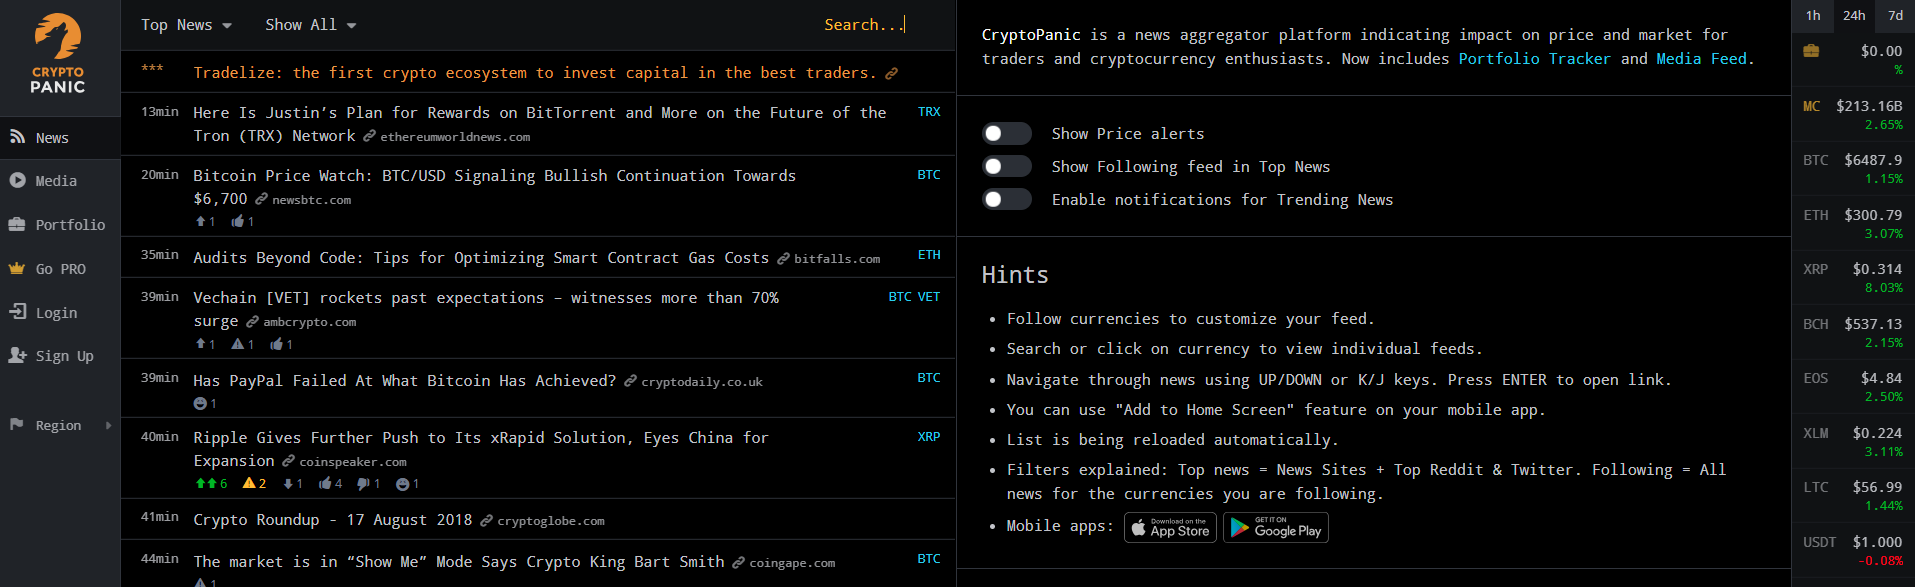Go to Media in the sidebar
This screenshot has width=1915, height=587.
(x=60, y=181)
